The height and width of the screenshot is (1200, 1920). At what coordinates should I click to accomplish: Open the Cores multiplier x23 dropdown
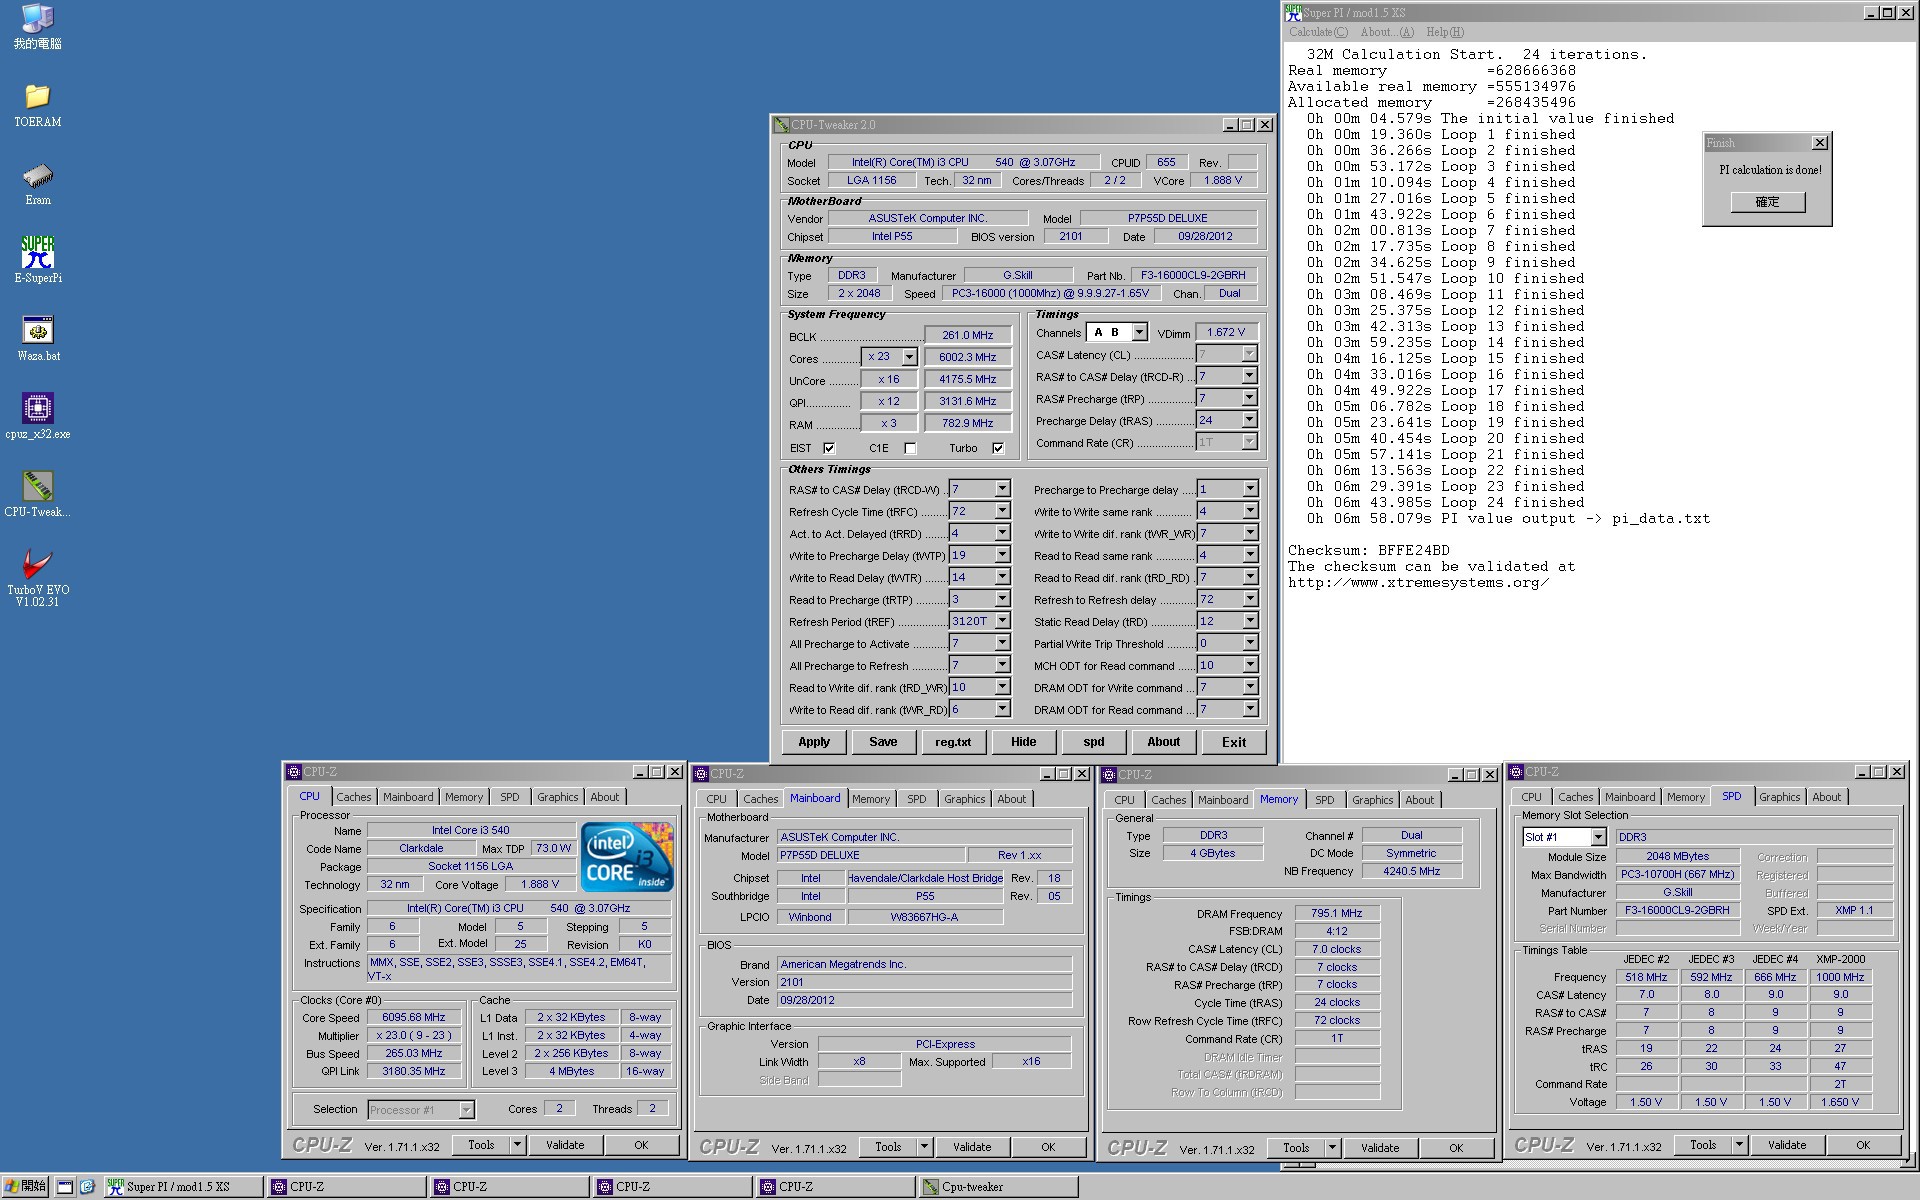click(x=909, y=357)
